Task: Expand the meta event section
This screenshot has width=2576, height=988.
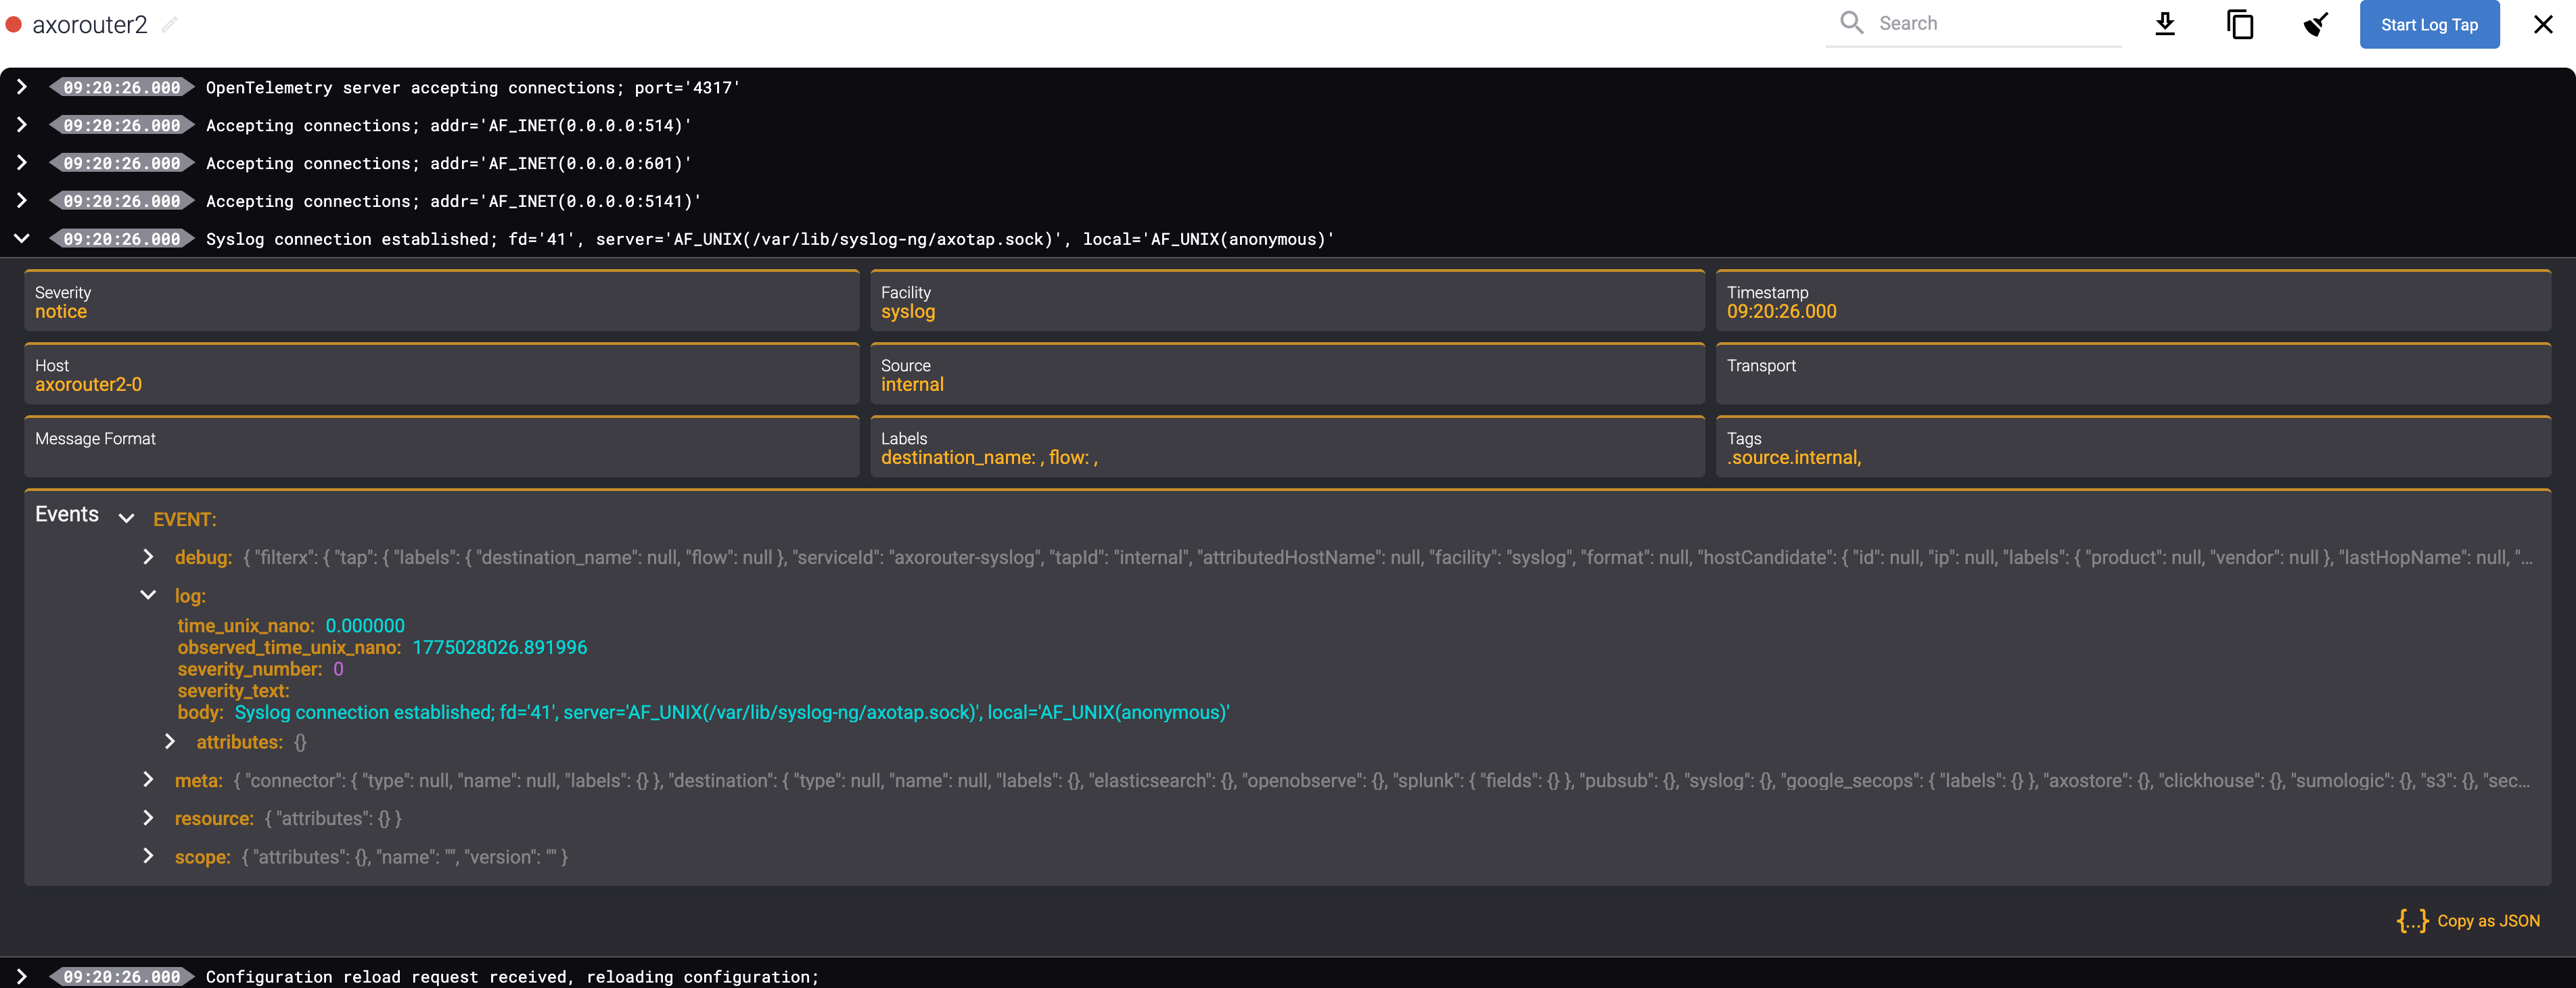Action: point(149,779)
